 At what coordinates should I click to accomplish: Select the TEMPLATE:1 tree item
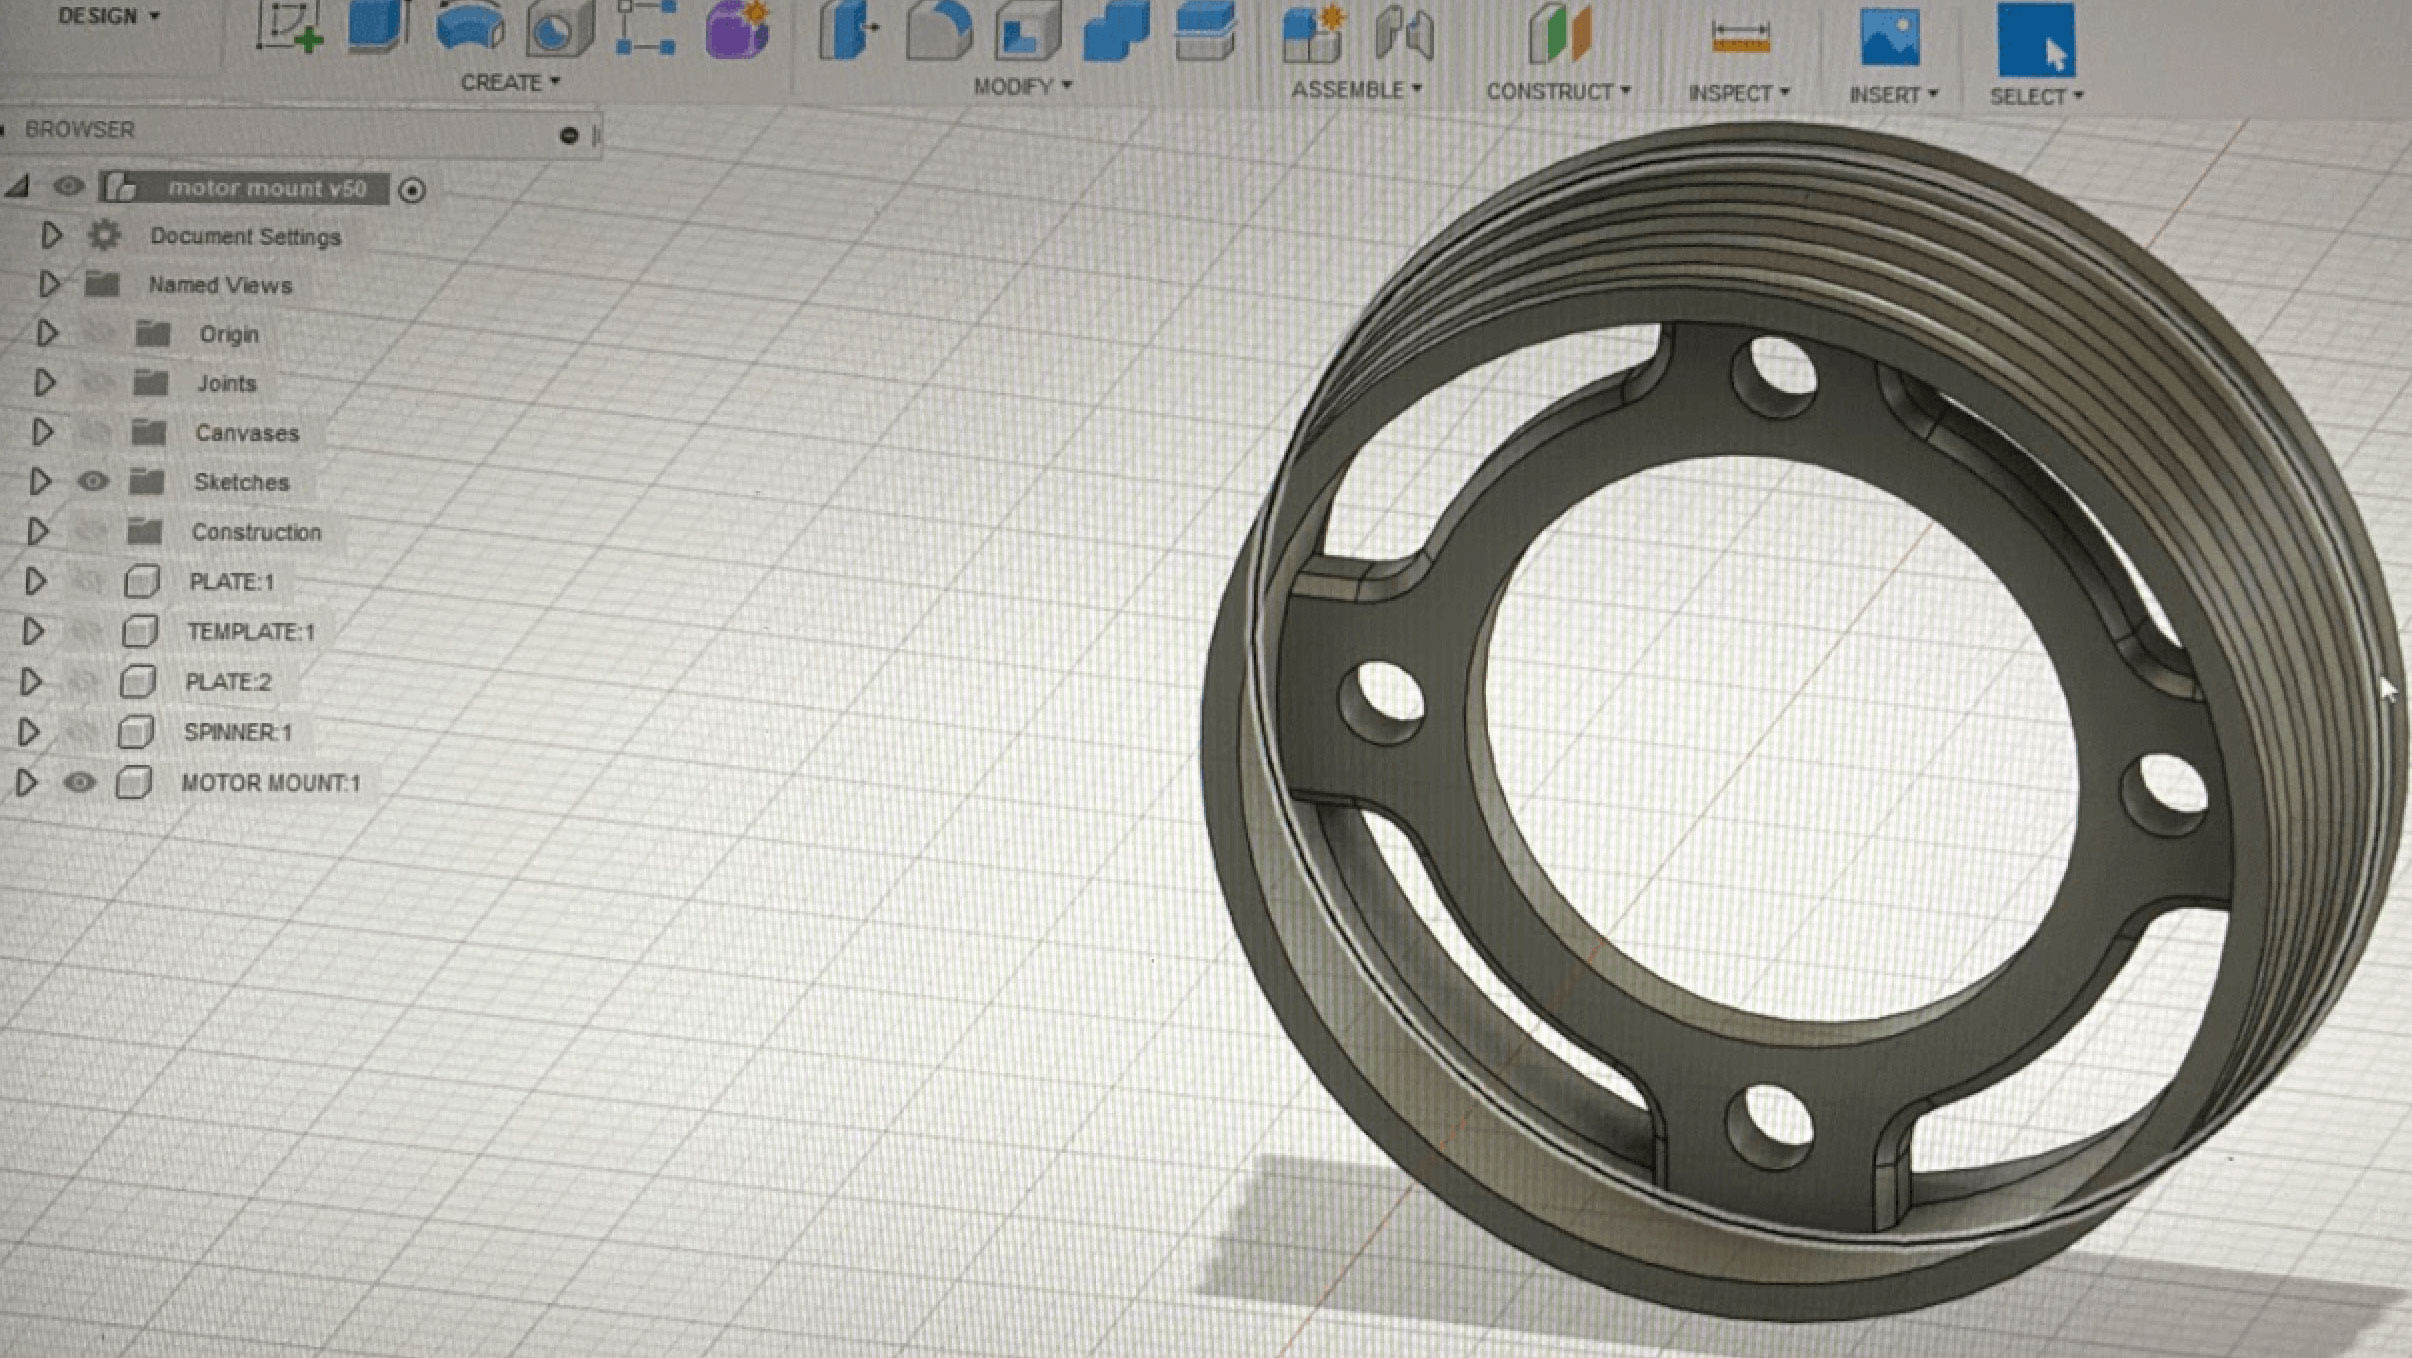tap(250, 632)
